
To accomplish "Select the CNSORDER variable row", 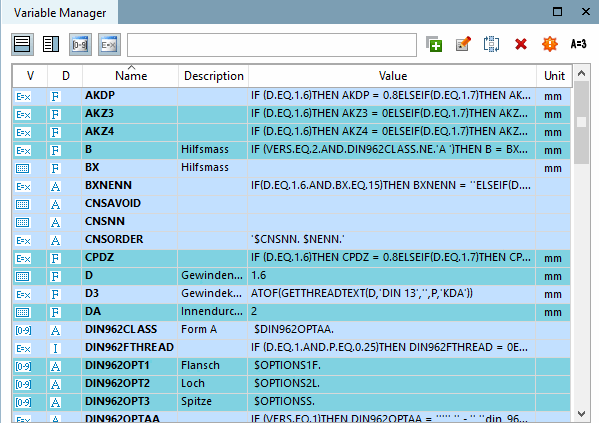I will tap(291, 240).
